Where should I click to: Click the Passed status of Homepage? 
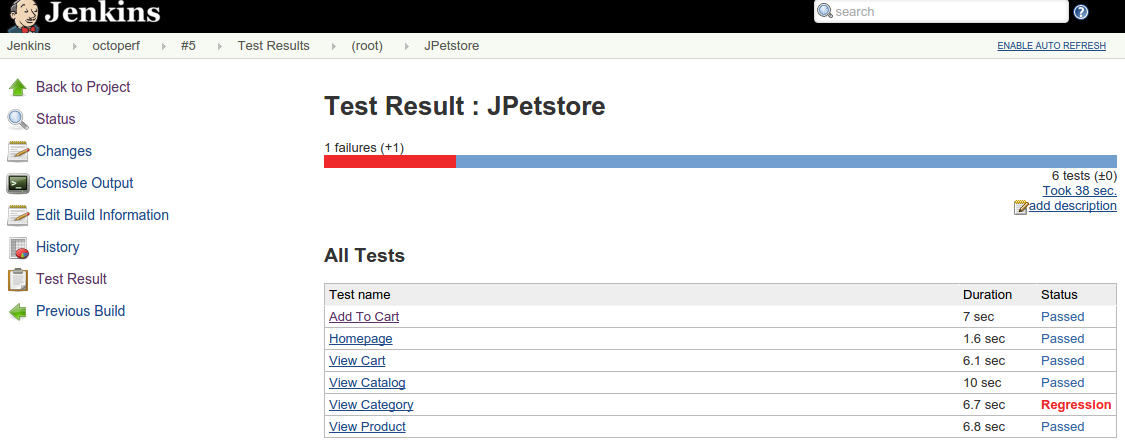pos(1063,339)
